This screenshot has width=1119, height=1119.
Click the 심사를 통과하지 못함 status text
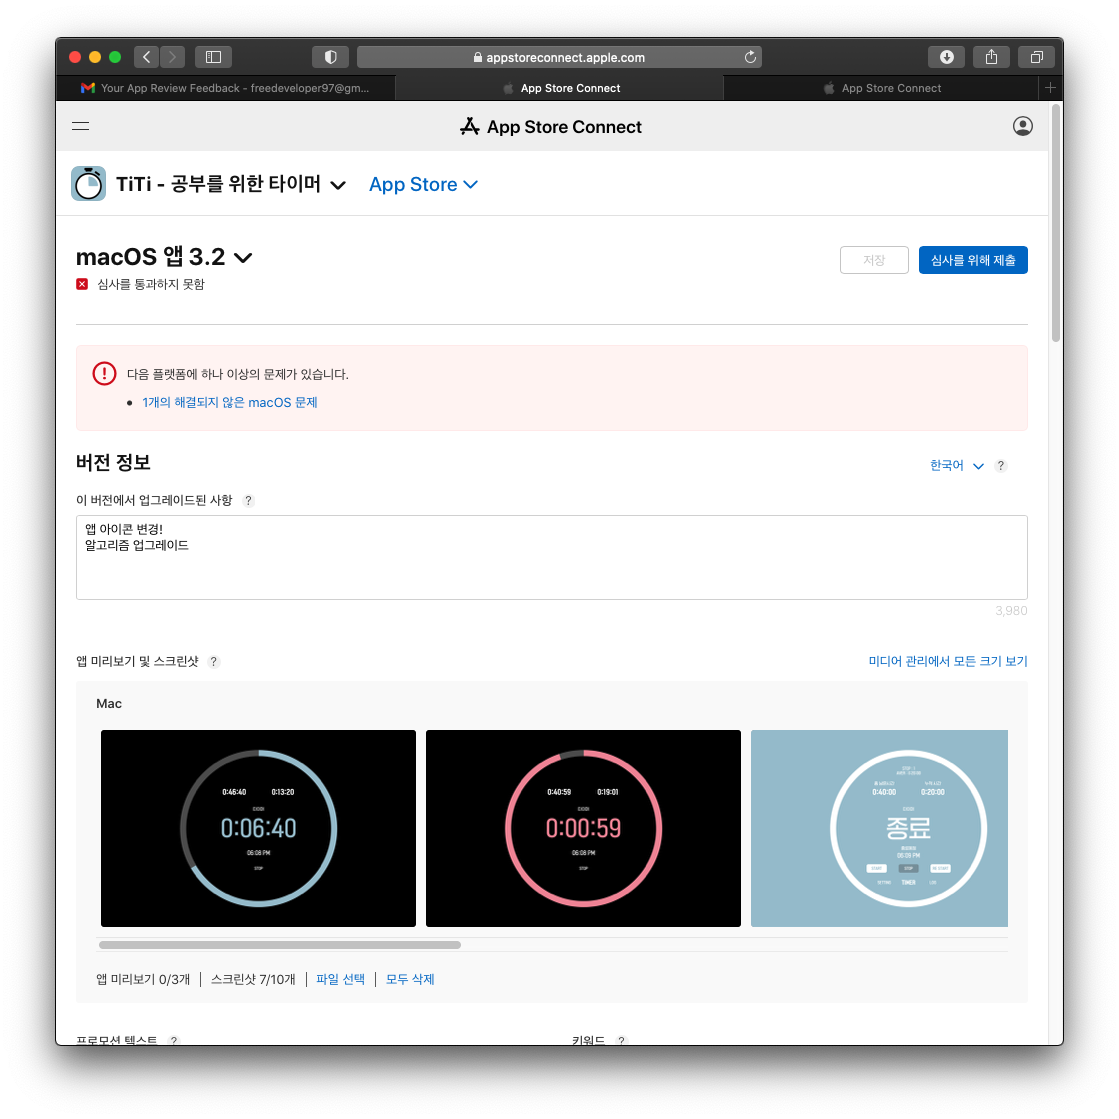151,284
